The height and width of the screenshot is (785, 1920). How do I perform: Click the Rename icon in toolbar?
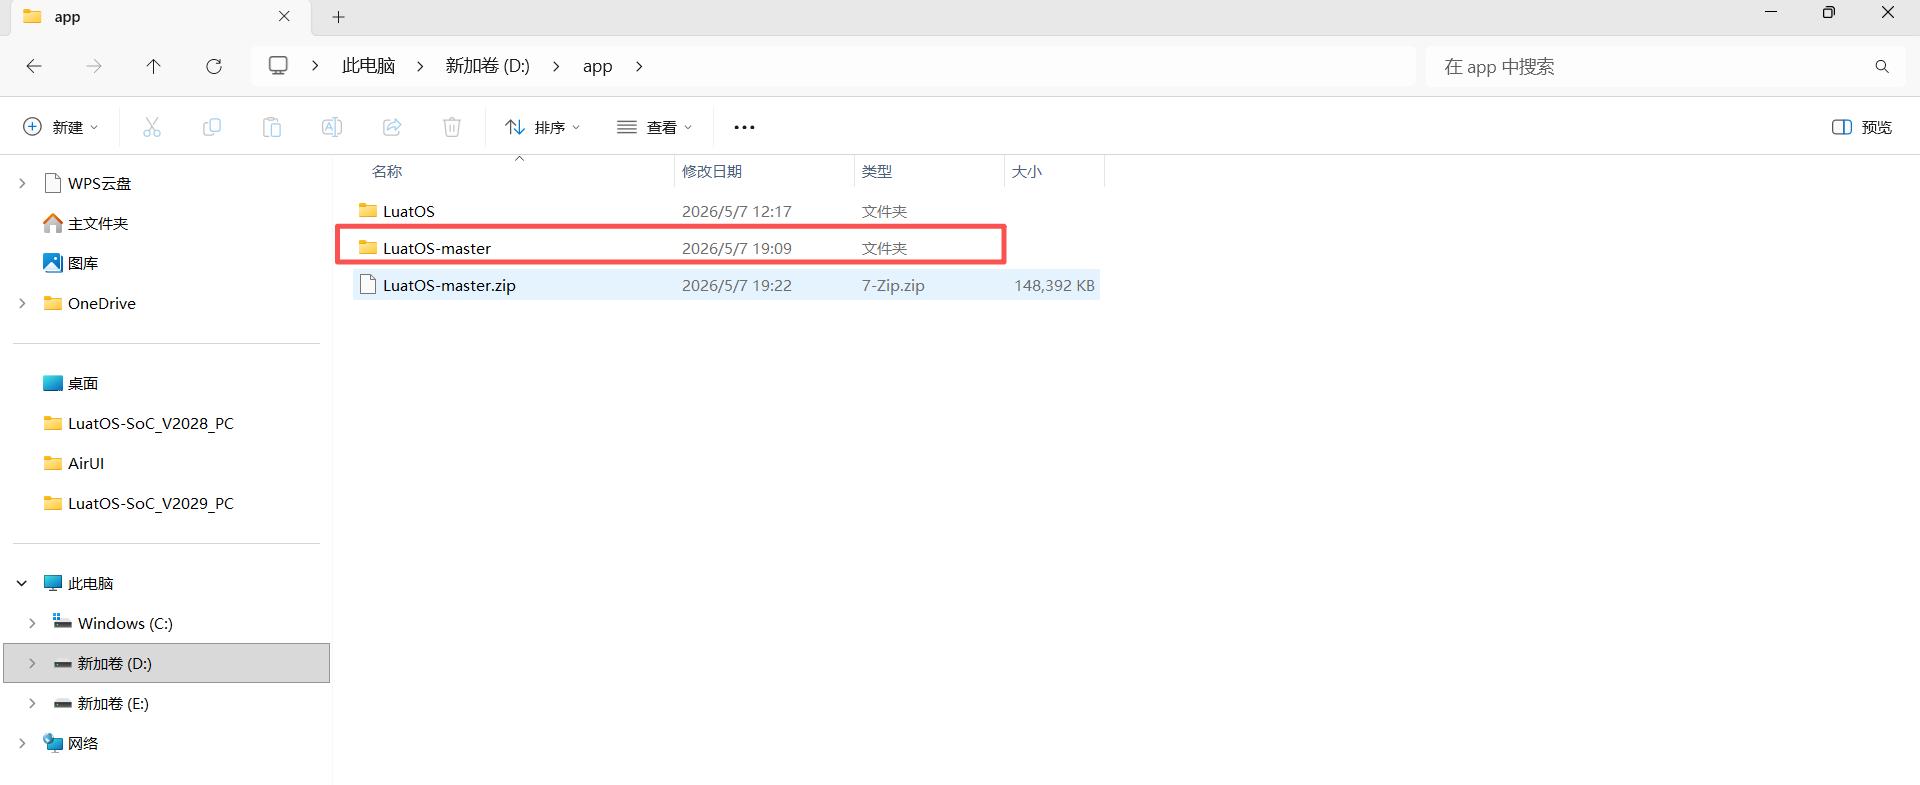point(332,127)
